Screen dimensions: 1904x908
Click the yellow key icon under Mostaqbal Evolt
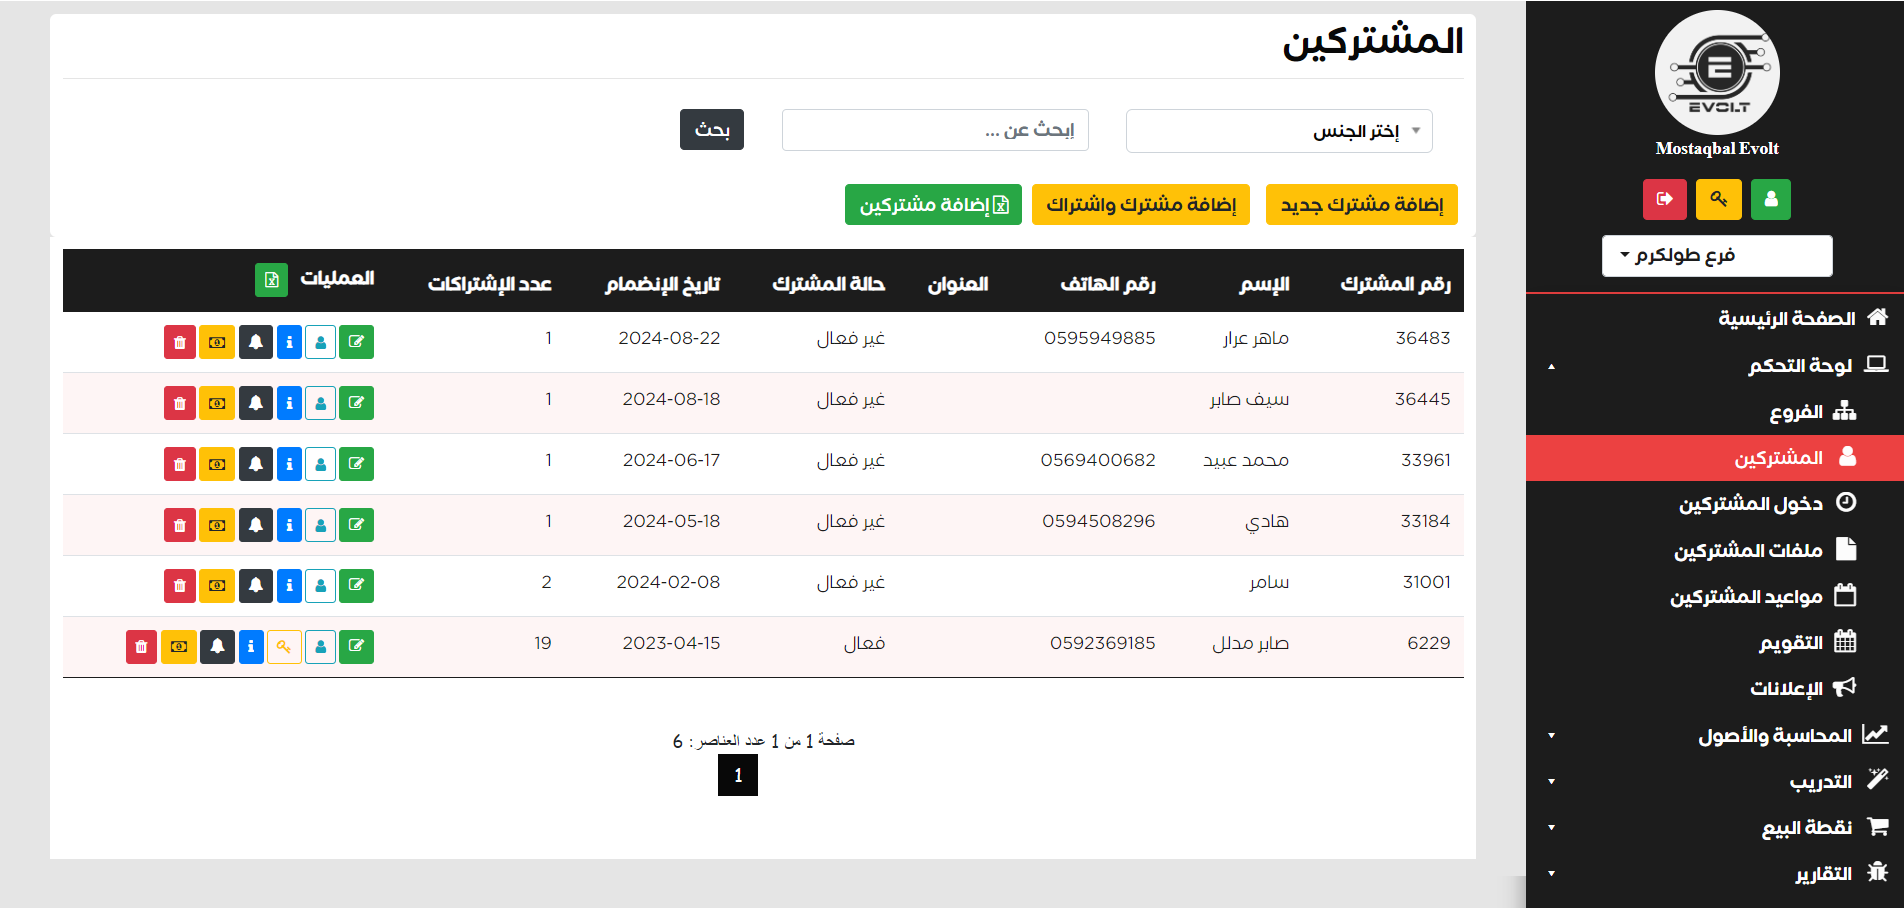pos(1718,199)
